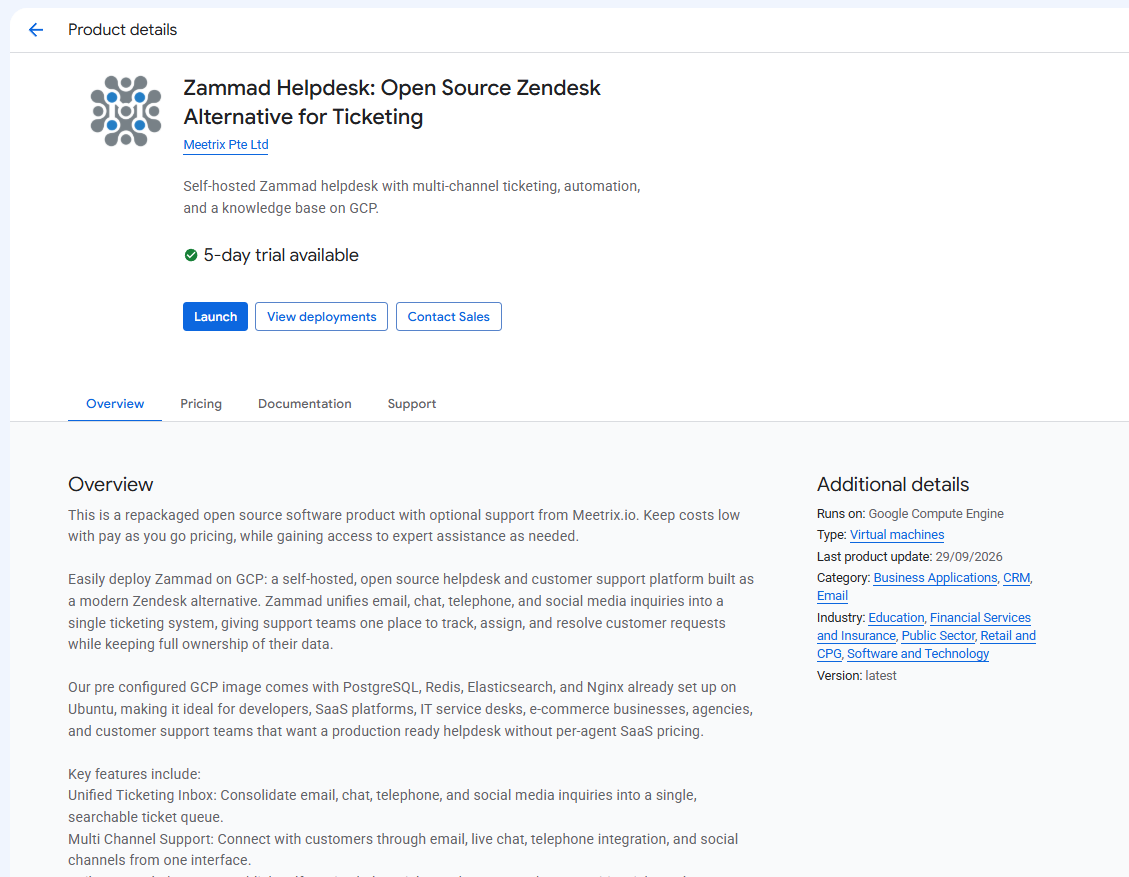The height and width of the screenshot is (877, 1129).
Task: Open the Meetrix Pte Ltd publisher link
Action: 226,145
